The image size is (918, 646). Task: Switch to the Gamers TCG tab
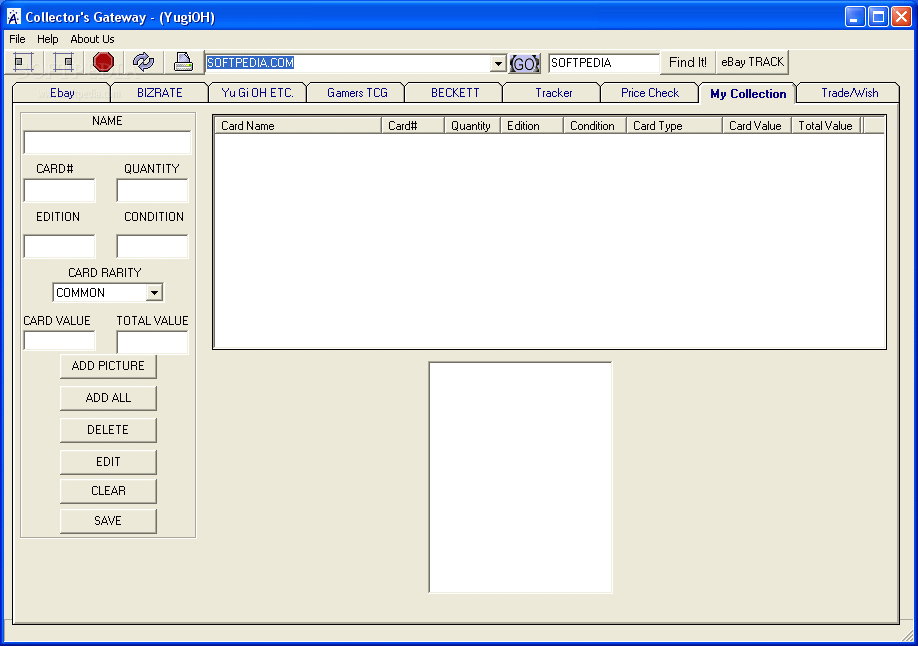point(357,93)
